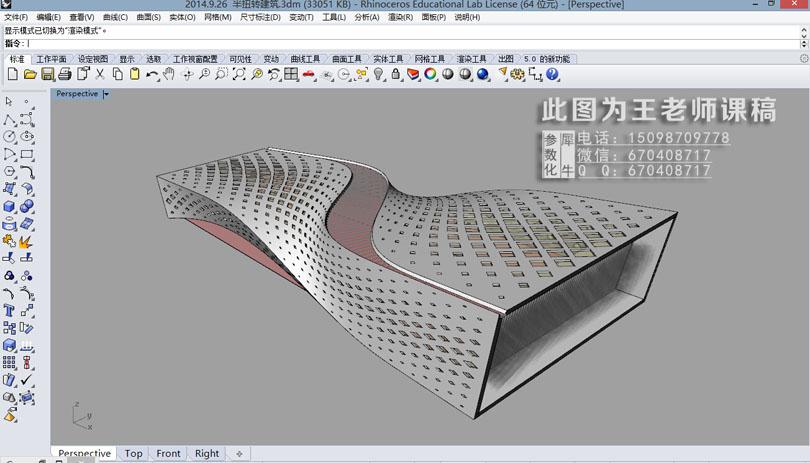This screenshot has width=810, height=463.
Task: Click the Copy to clipboard icon
Action: (x=118, y=74)
